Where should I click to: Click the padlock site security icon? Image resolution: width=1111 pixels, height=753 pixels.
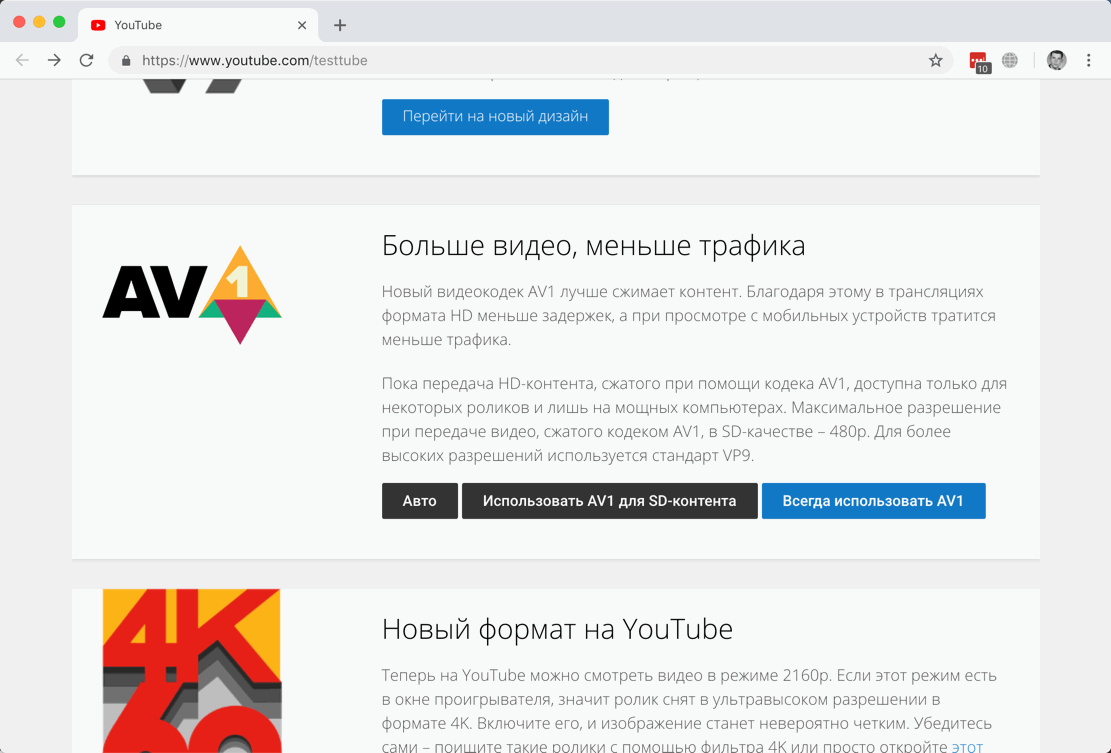(x=126, y=61)
